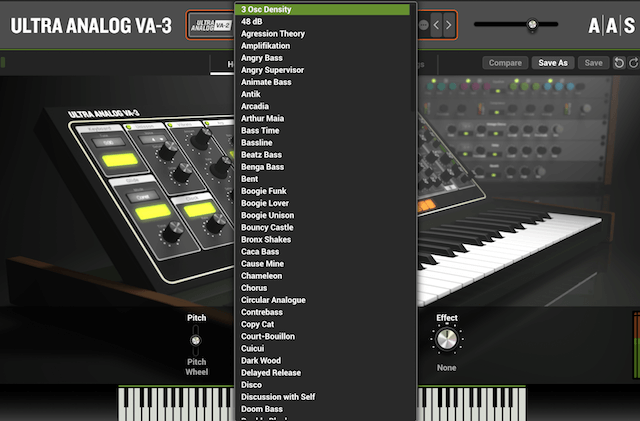Image resolution: width=640 pixels, height=421 pixels.
Task: Select Circular Analogue preset
Action: pos(322,300)
